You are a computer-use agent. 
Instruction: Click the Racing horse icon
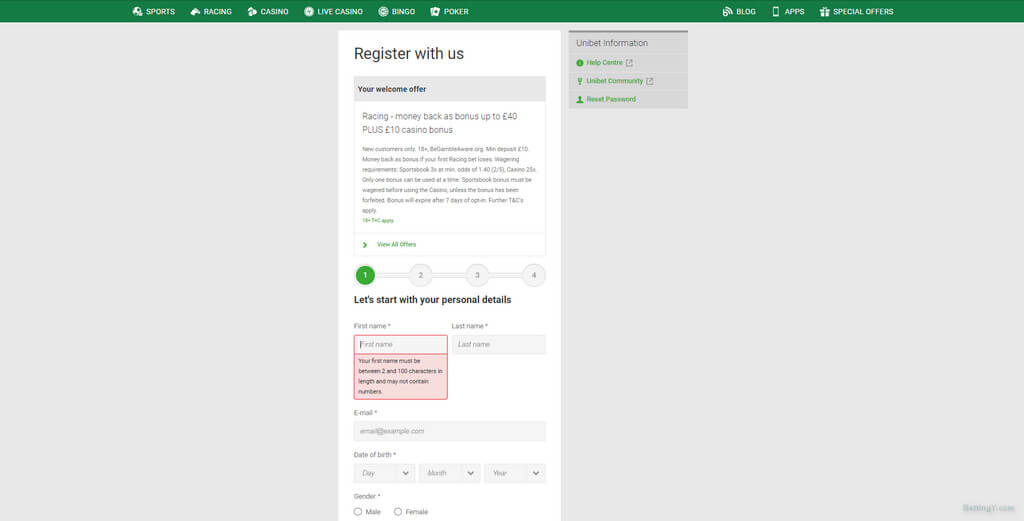pyautogui.click(x=195, y=11)
